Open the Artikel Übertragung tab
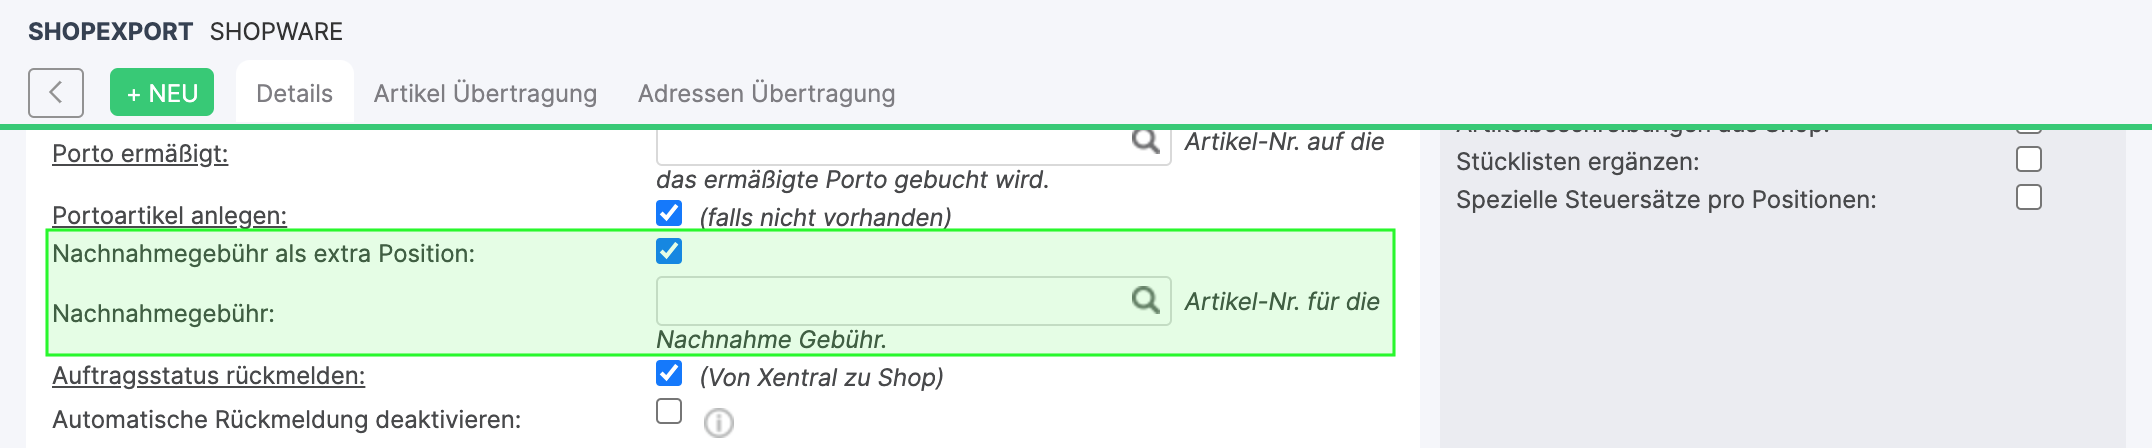Image resolution: width=2152 pixels, height=448 pixels. (x=485, y=93)
